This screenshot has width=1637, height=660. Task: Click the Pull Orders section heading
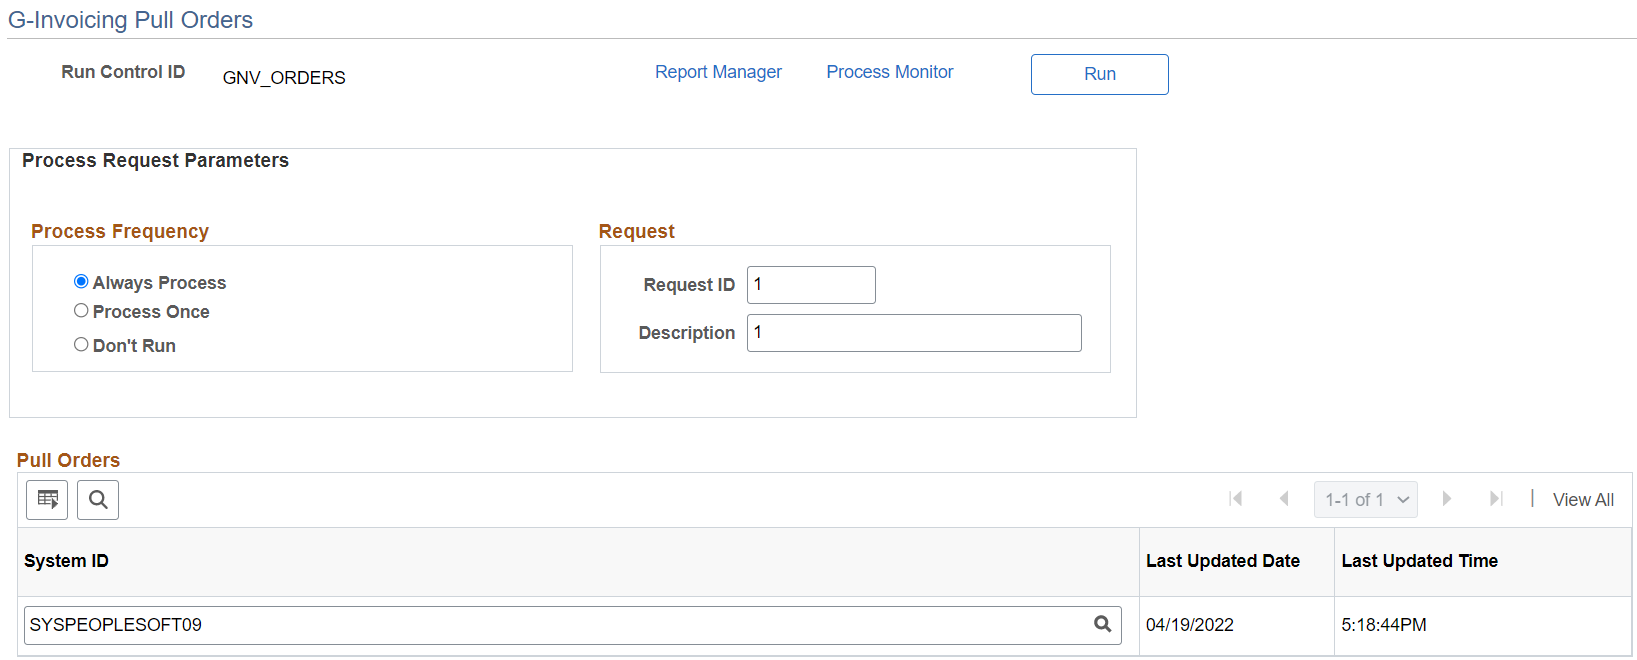(x=68, y=460)
